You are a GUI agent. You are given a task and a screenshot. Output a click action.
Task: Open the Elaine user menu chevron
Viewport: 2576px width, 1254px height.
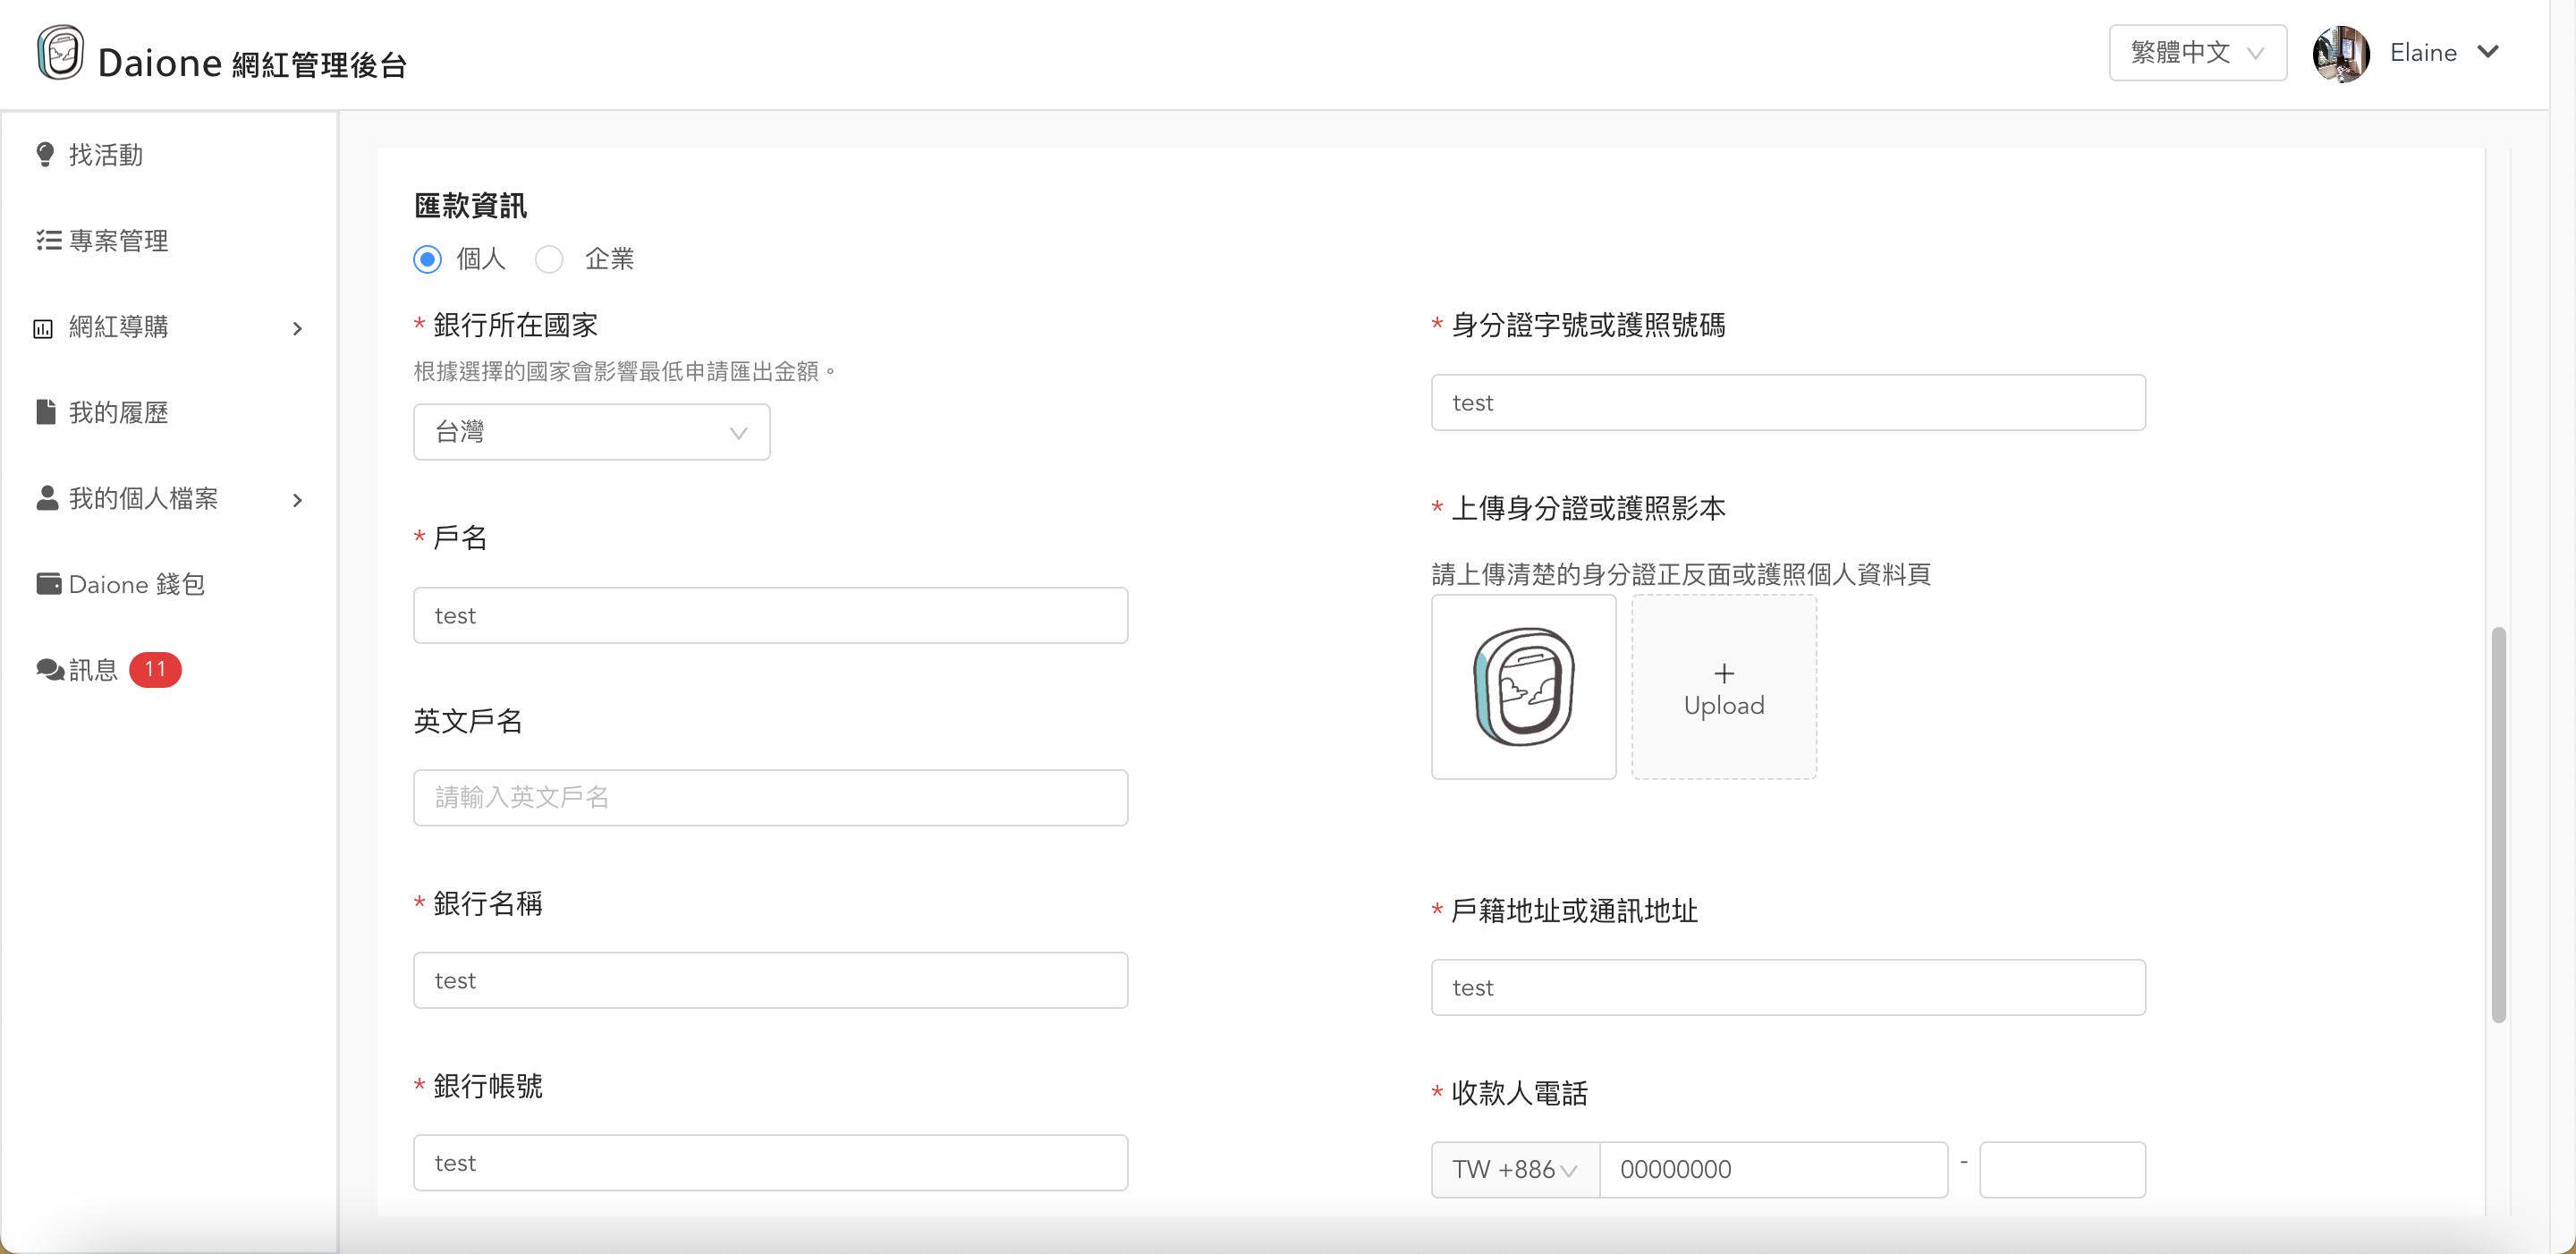click(2488, 52)
